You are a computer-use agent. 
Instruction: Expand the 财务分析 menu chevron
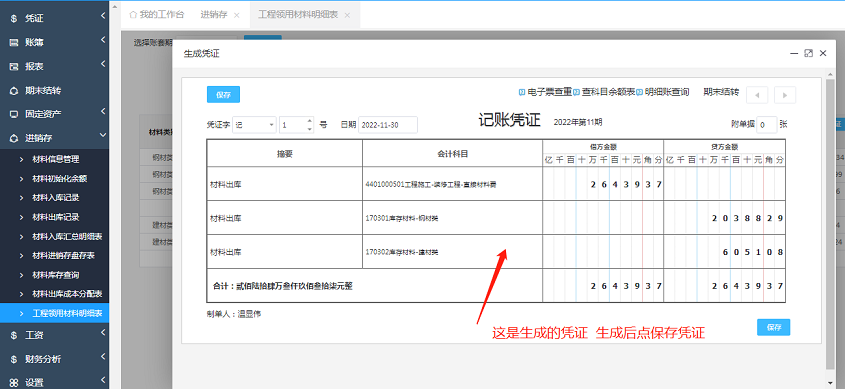coord(102,357)
